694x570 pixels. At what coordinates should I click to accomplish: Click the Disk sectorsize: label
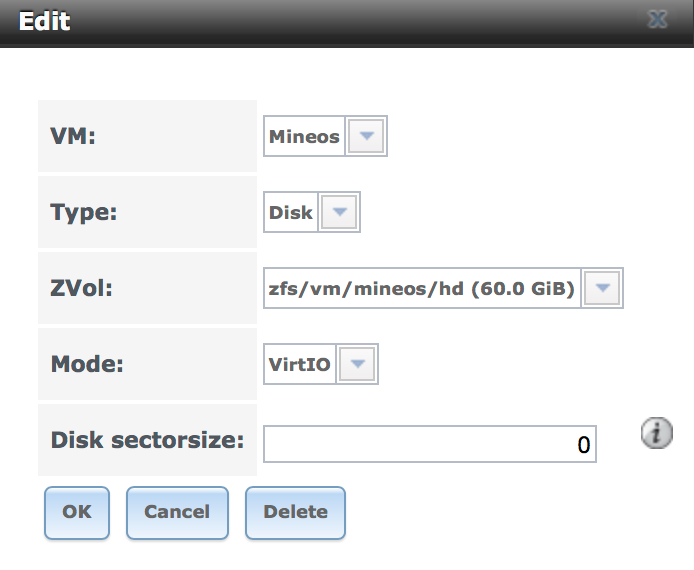147,439
